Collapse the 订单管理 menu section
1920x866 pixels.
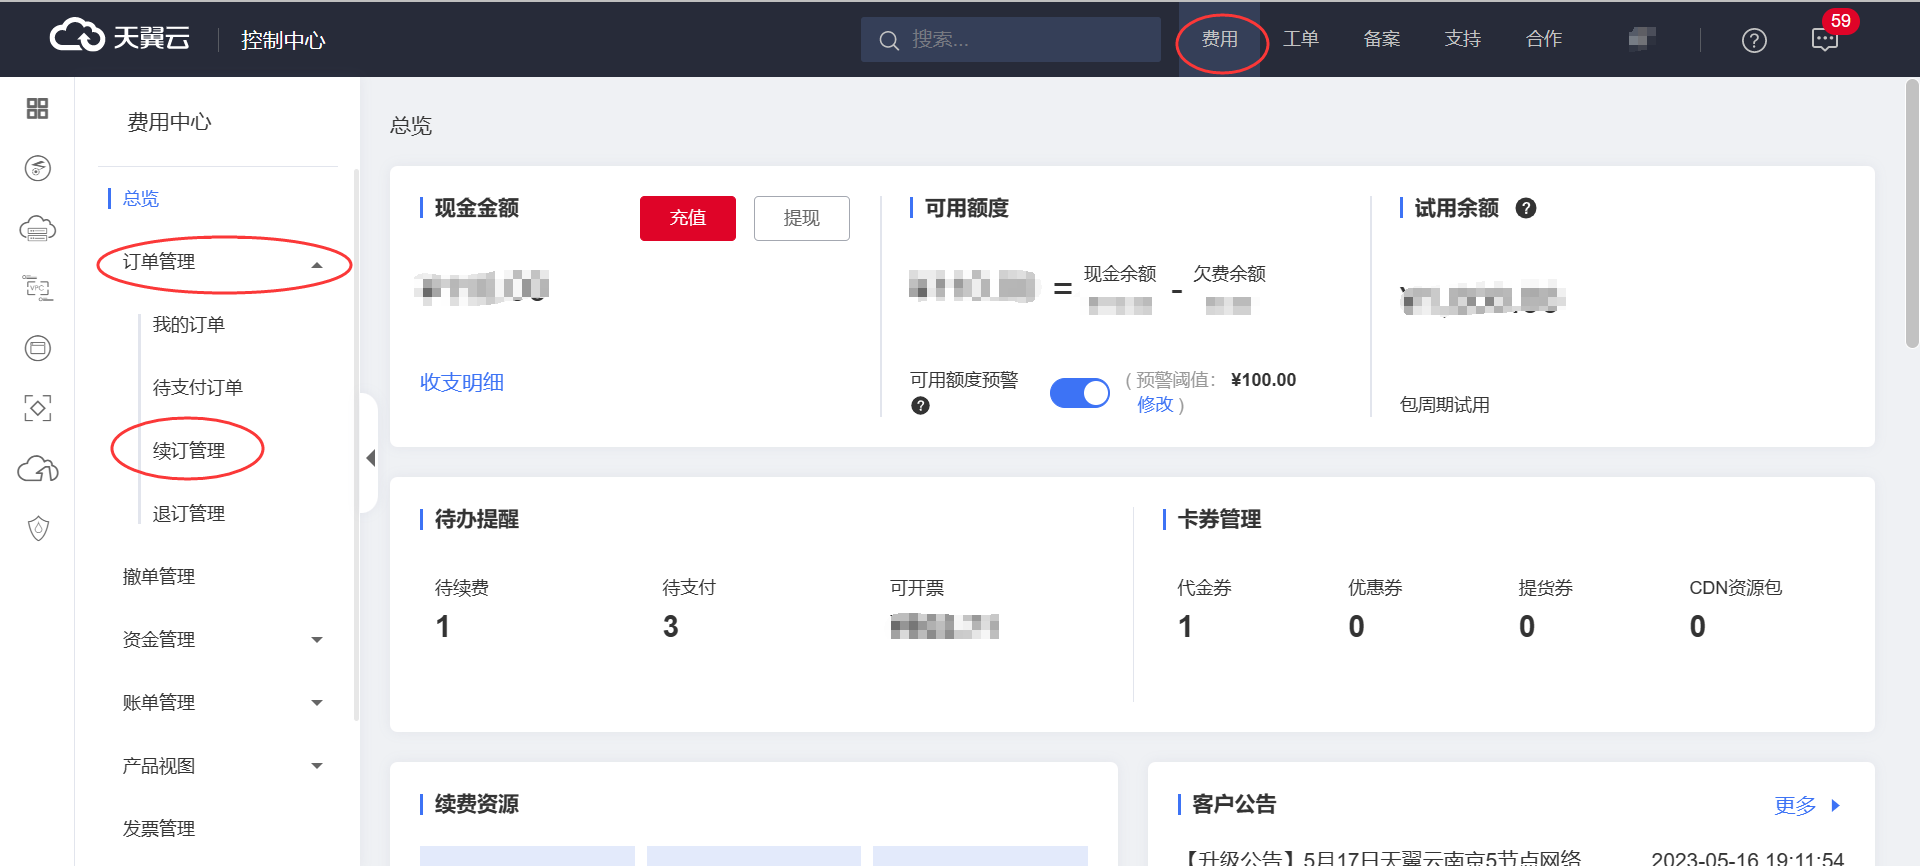point(317,265)
